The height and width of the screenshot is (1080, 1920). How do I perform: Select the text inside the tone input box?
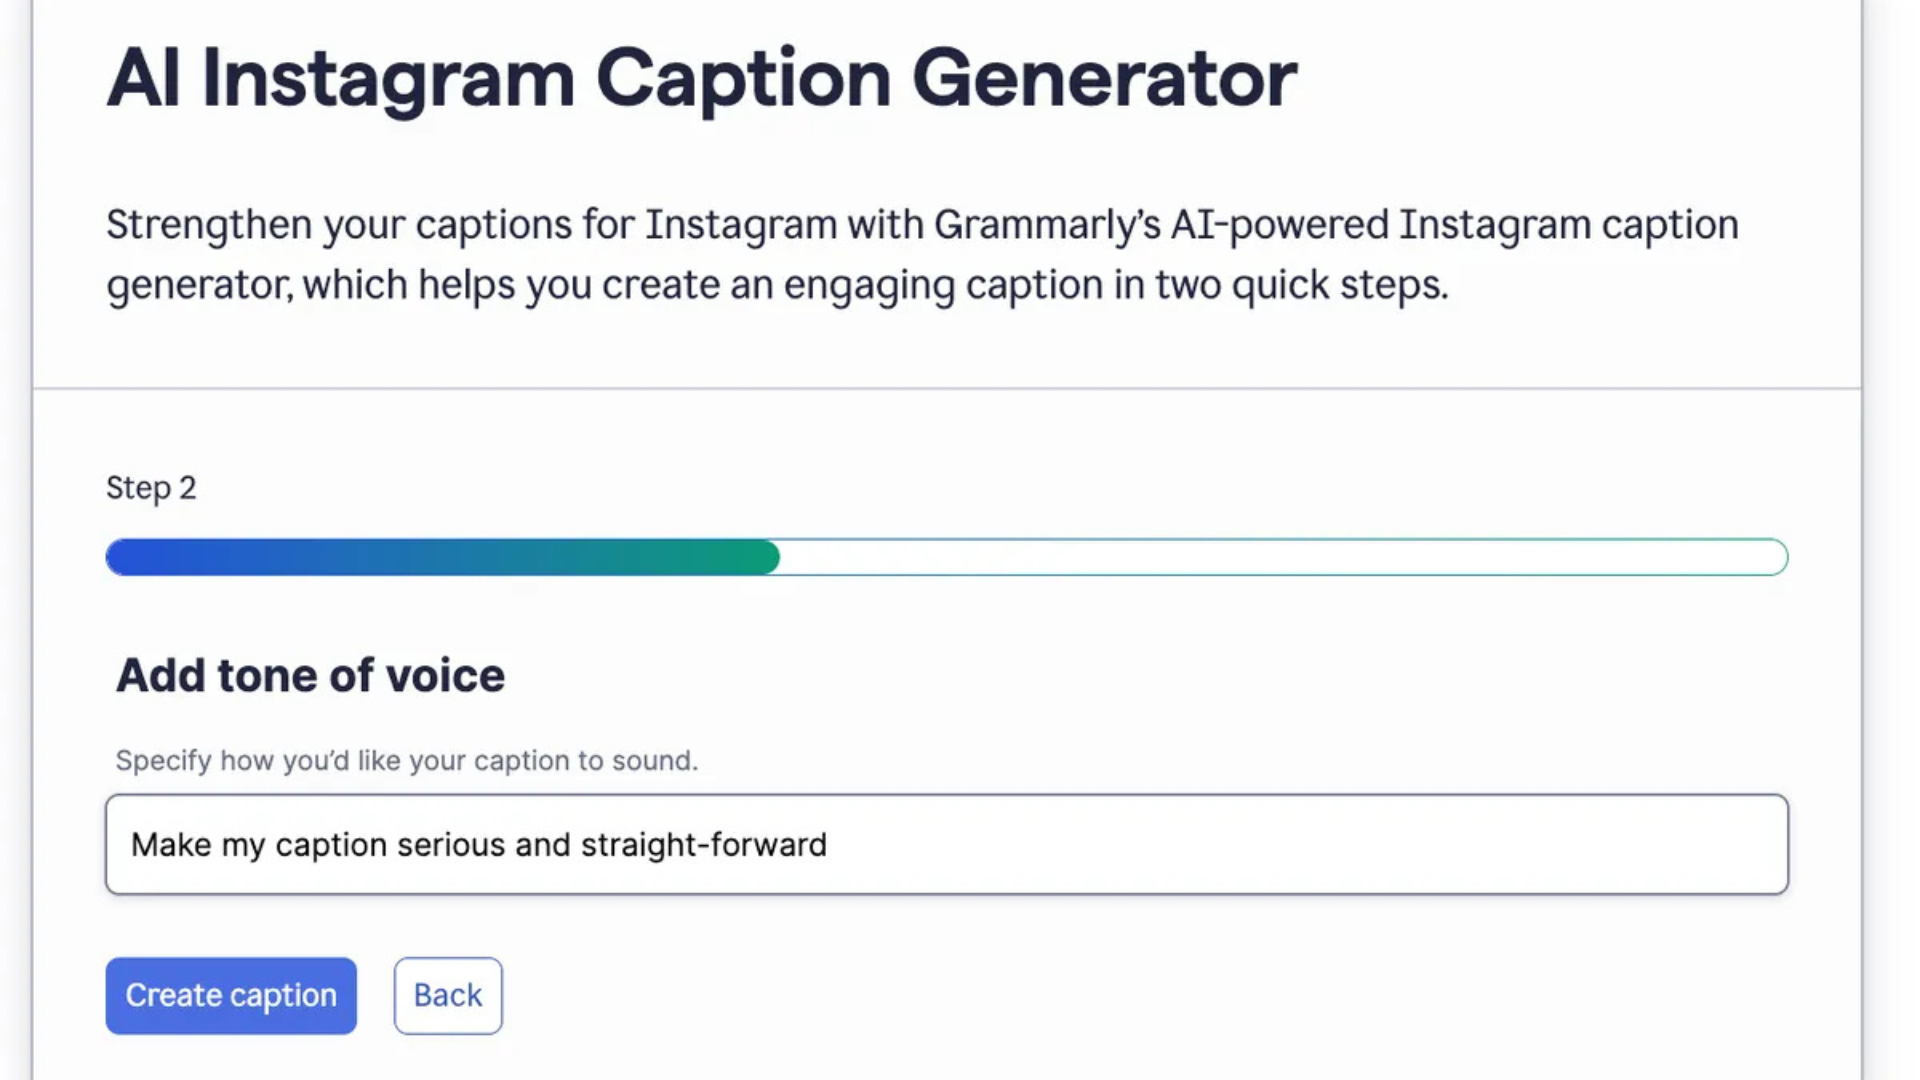477,844
